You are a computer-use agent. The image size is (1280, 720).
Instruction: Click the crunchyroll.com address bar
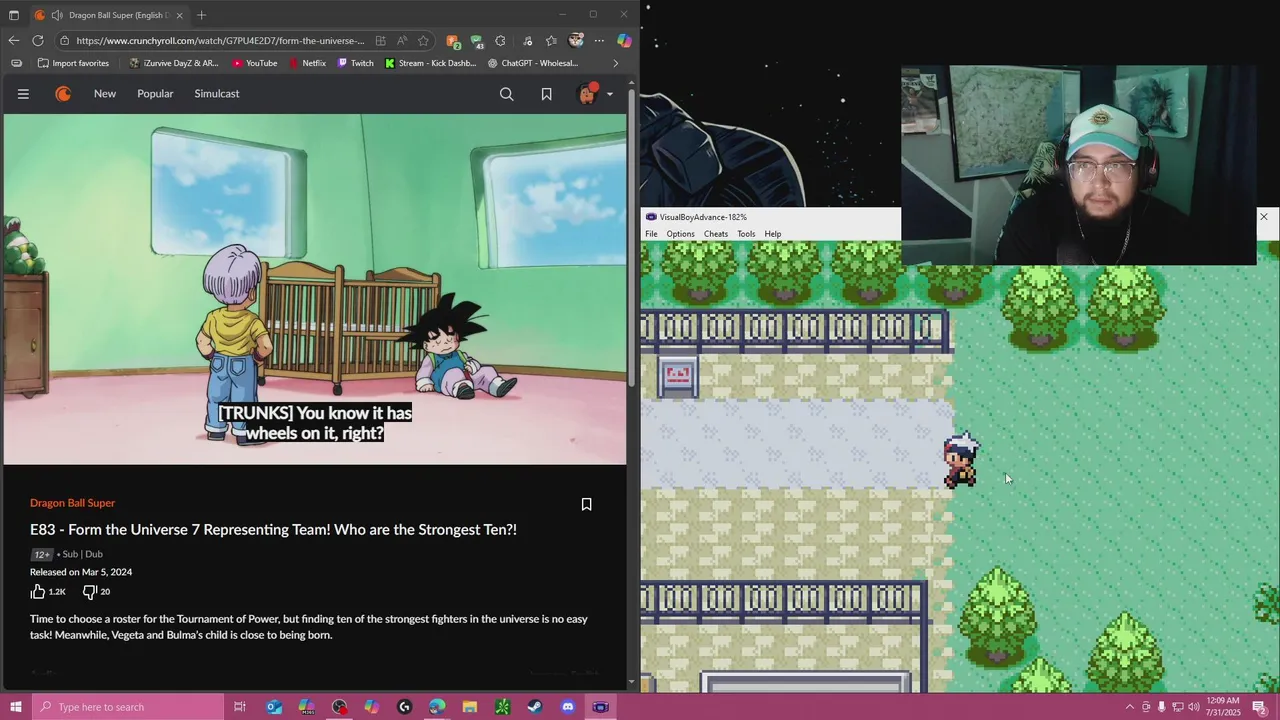point(220,41)
